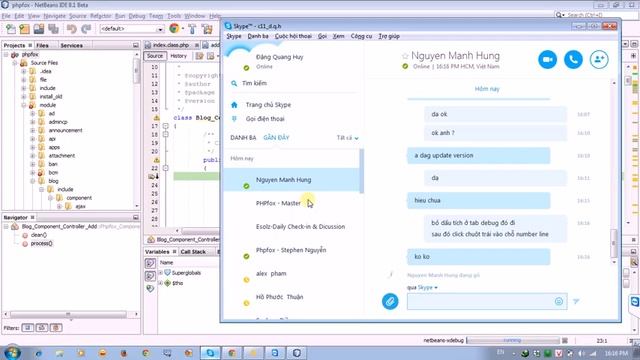Attach a file with the paperclip button
Viewport: 640px width, 360px height.
coord(390,302)
